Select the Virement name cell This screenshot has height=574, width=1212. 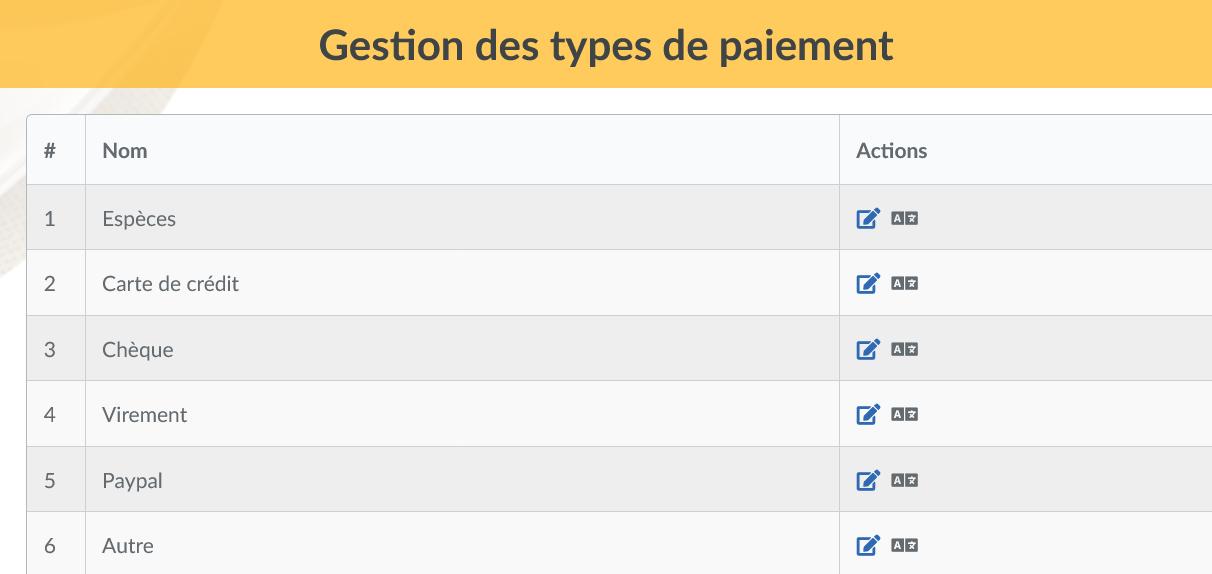point(462,414)
